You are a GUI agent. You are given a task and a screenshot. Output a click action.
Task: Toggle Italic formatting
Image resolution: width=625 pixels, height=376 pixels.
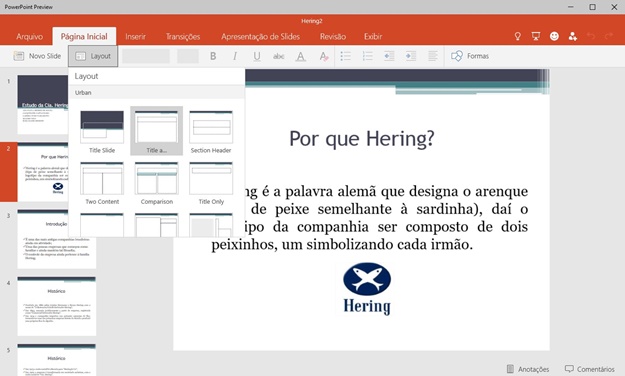click(235, 56)
